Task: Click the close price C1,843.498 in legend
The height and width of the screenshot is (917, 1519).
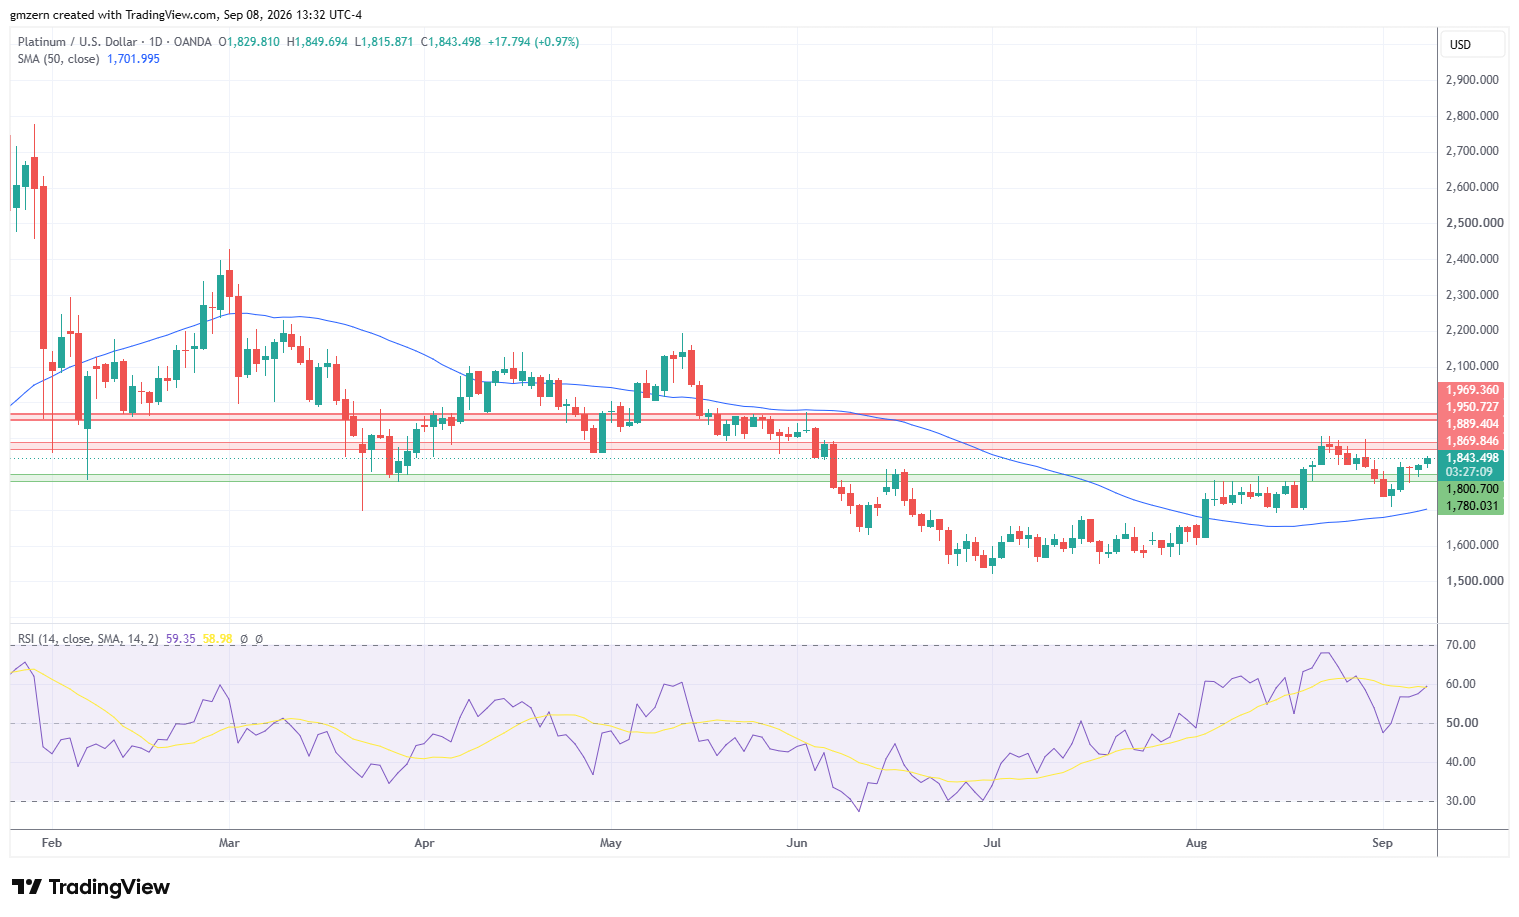Action: 450,42
